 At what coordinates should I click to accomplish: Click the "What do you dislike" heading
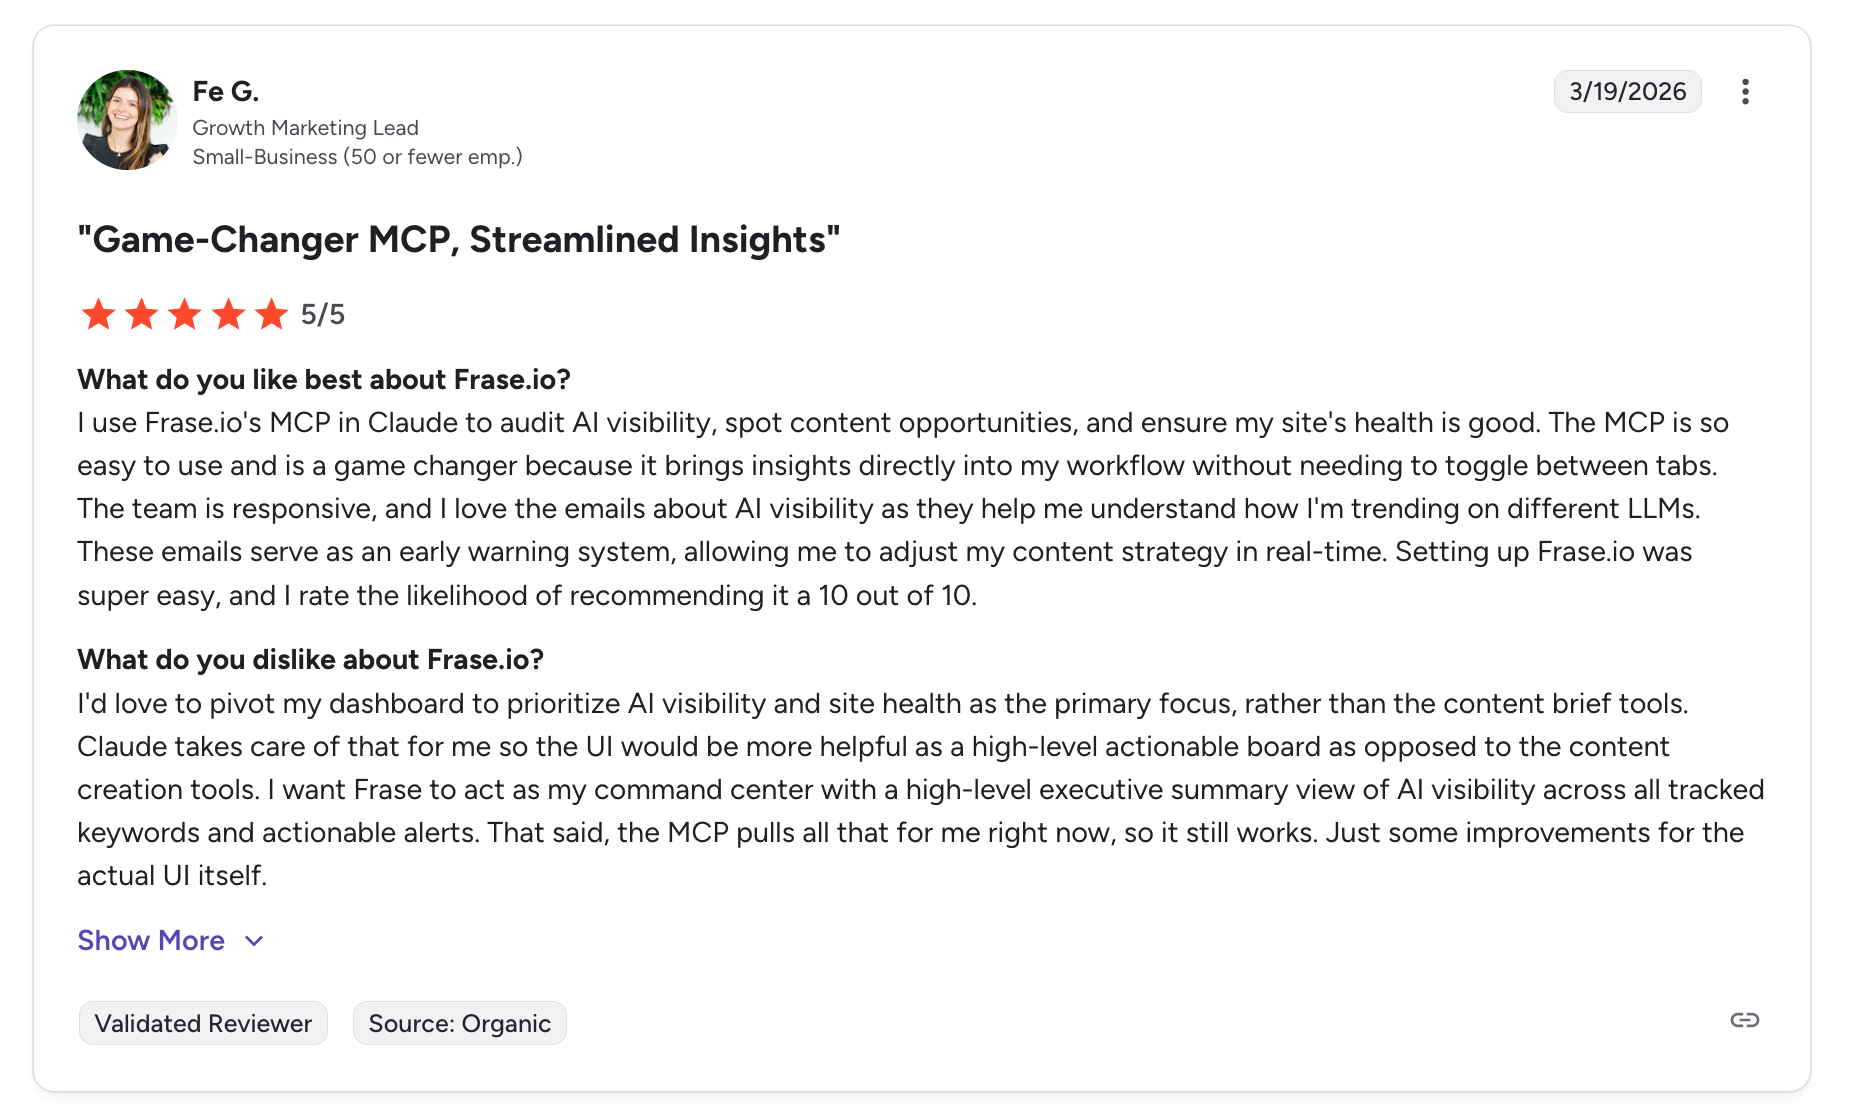310,660
